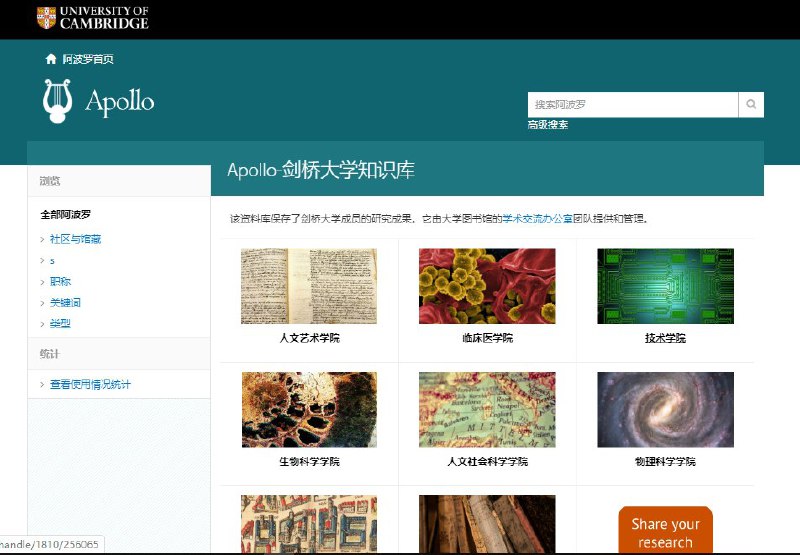The height and width of the screenshot is (555, 800).
Task: Click the chevron next to 查看使用情况统计
Action: [42, 385]
